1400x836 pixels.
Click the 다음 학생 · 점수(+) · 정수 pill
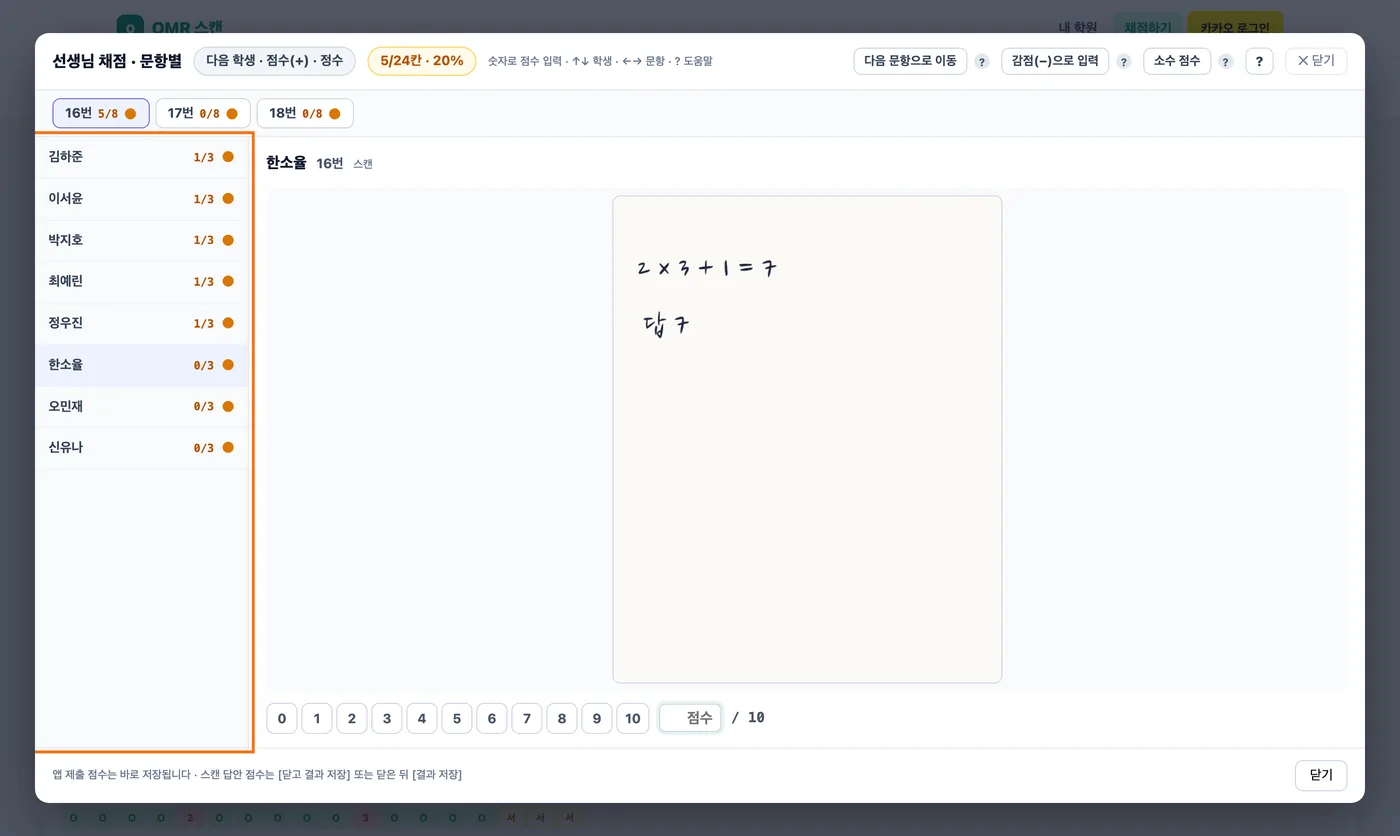point(275,61)
